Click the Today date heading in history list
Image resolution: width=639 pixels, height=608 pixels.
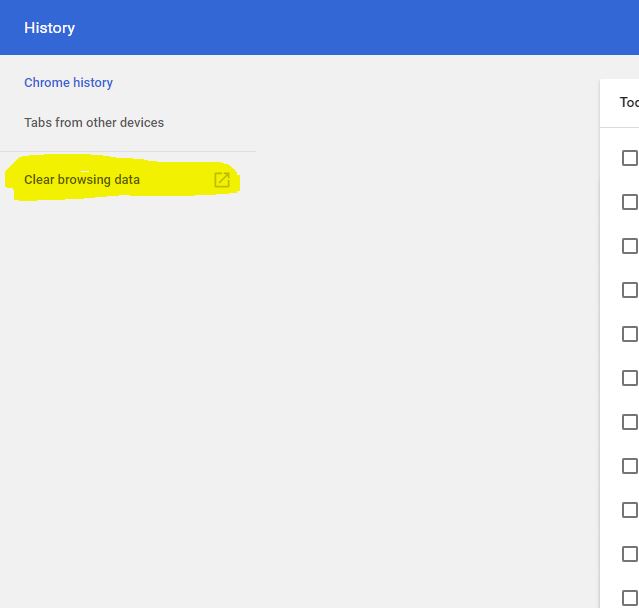point(628,103)
